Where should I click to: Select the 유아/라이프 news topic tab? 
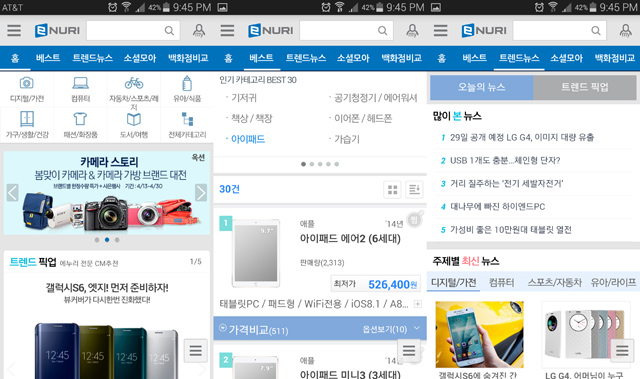click(x=613, y=282)
